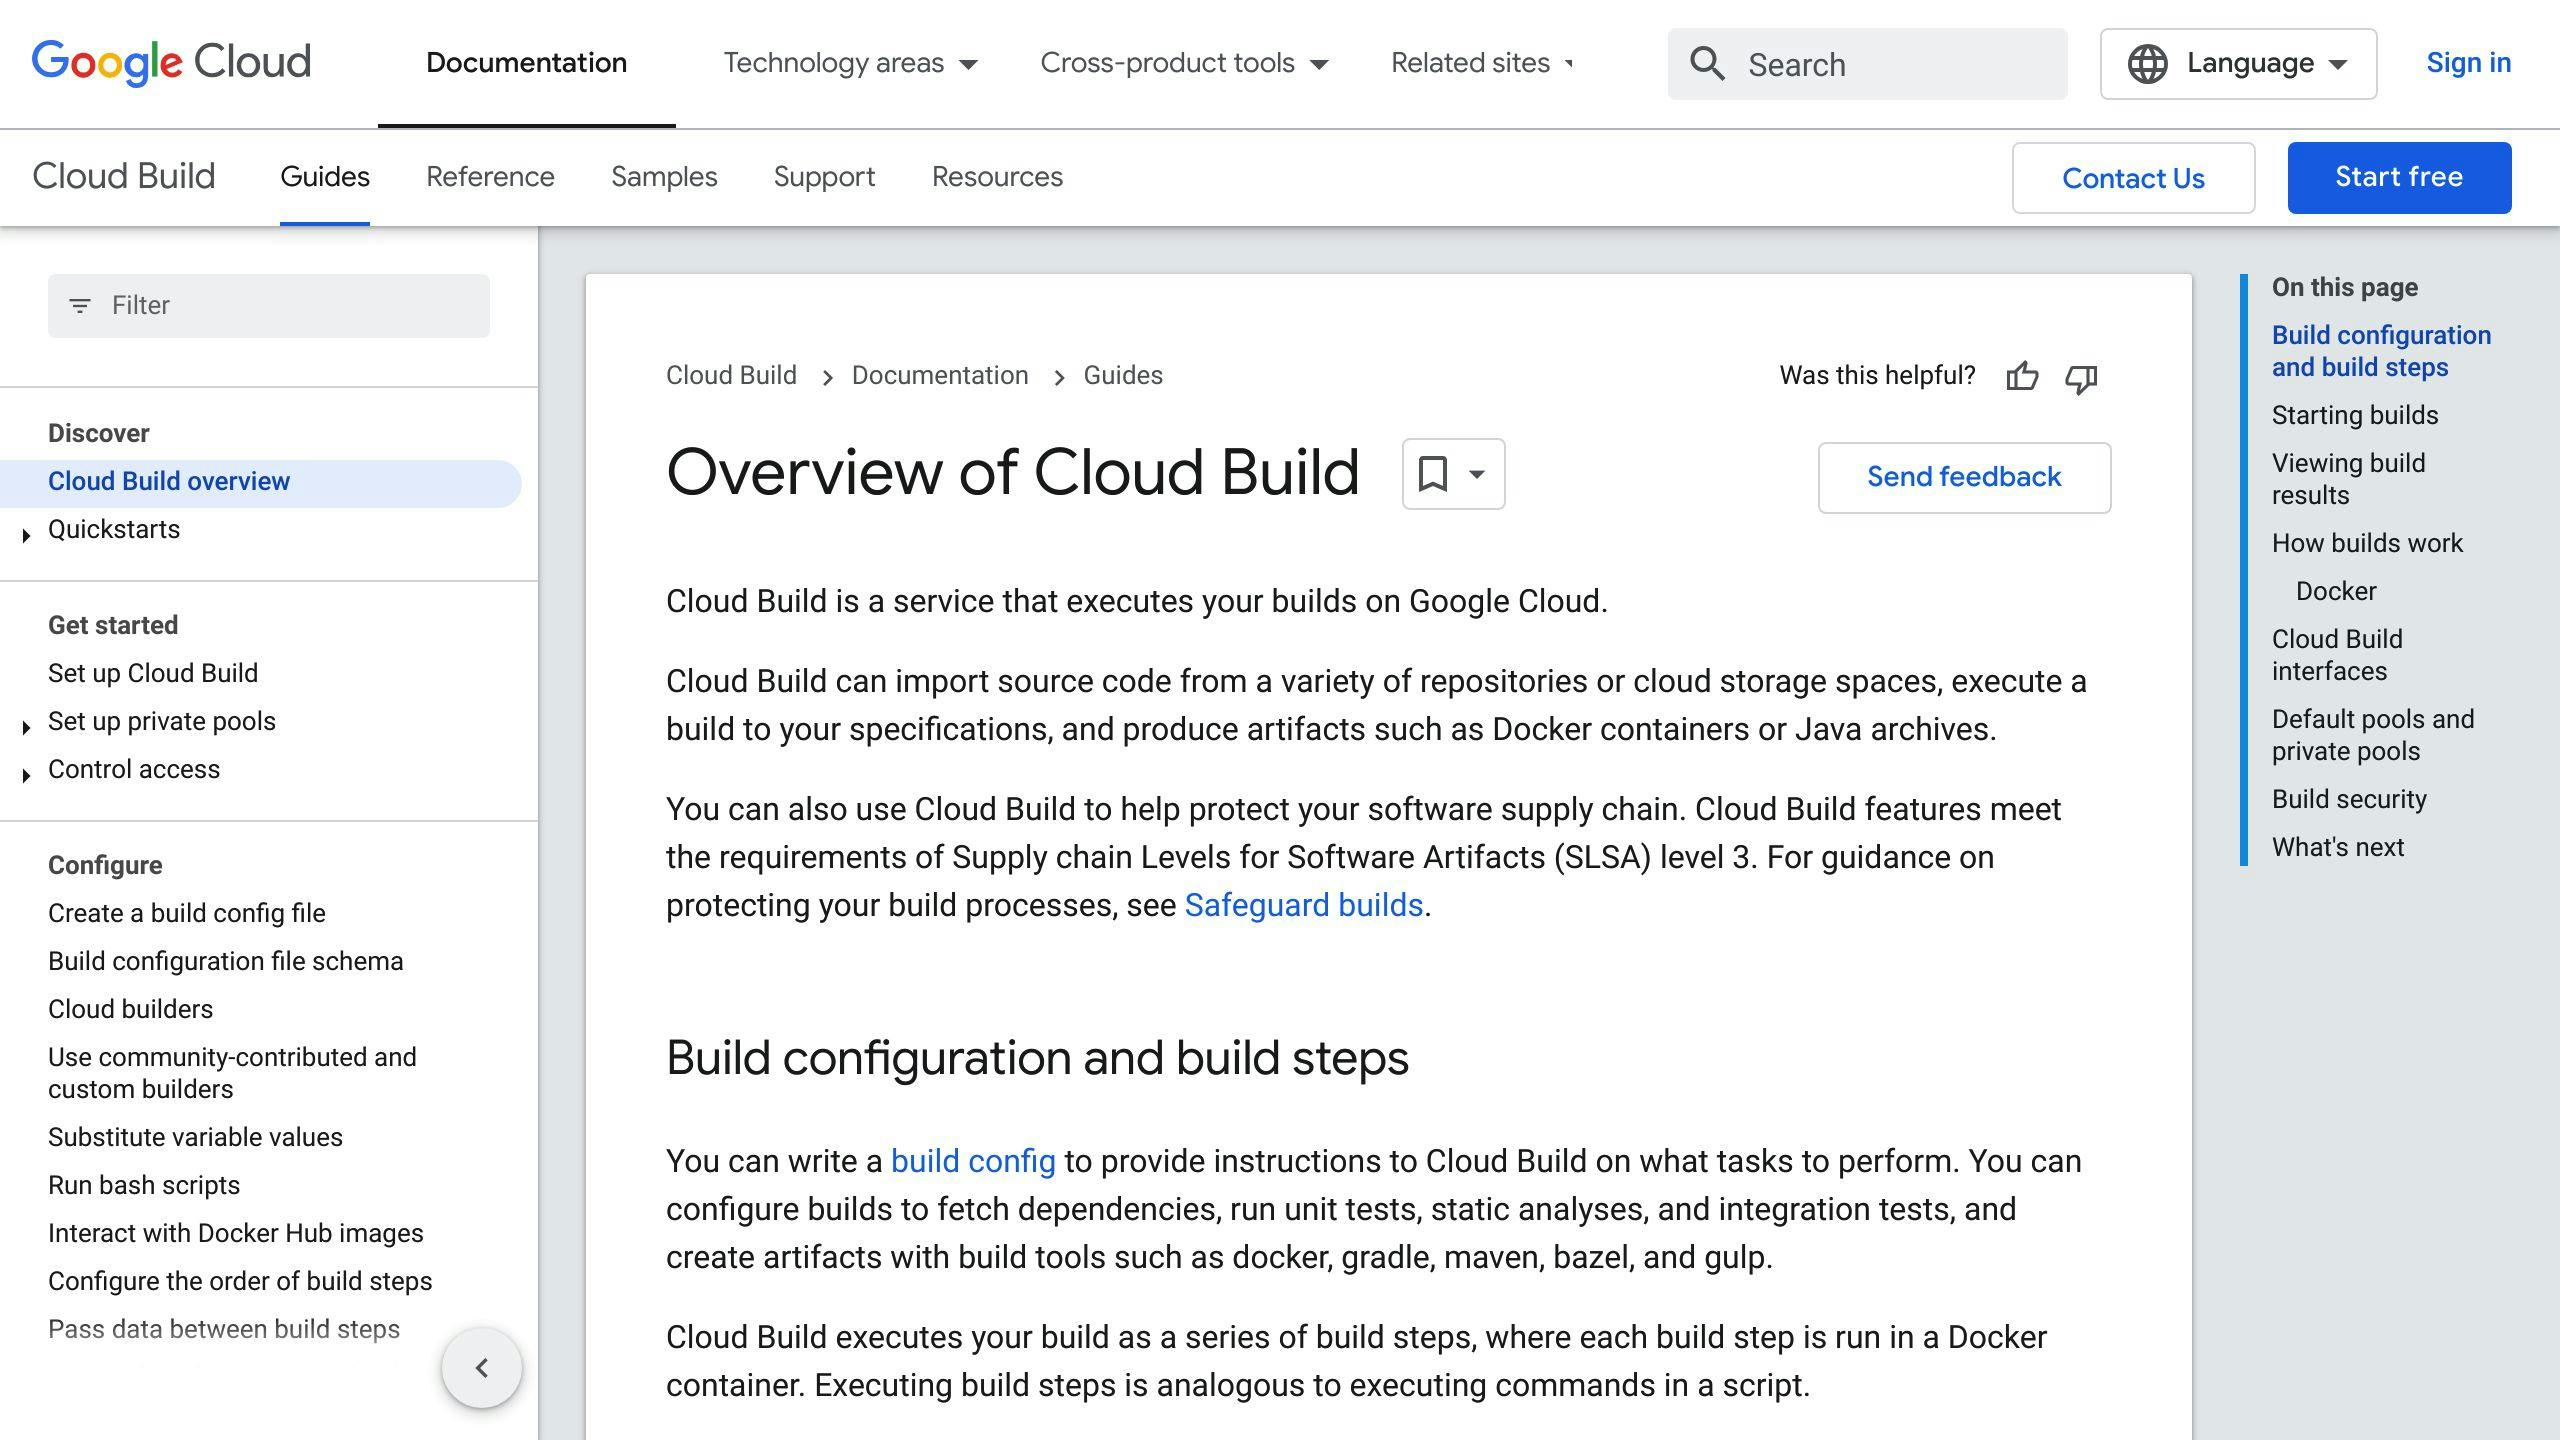Viewport: 2560px width, 1440px height.
Task: Click the Cloud Build product title
Action: [124, 176]
